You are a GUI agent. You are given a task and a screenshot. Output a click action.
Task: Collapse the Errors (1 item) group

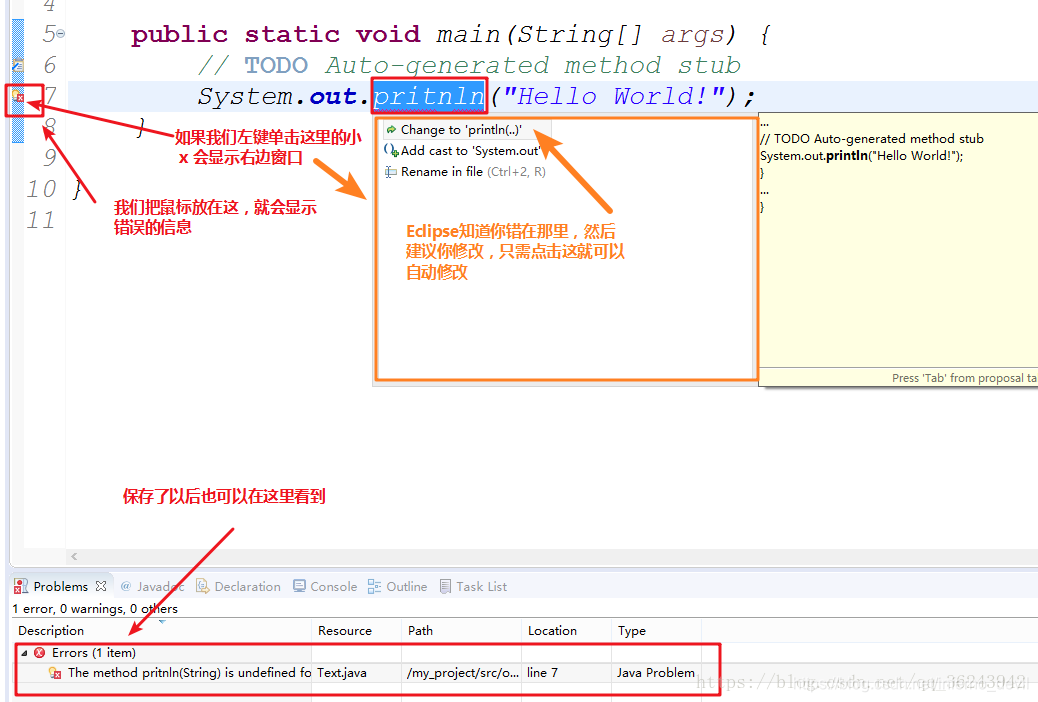(24, 653)
